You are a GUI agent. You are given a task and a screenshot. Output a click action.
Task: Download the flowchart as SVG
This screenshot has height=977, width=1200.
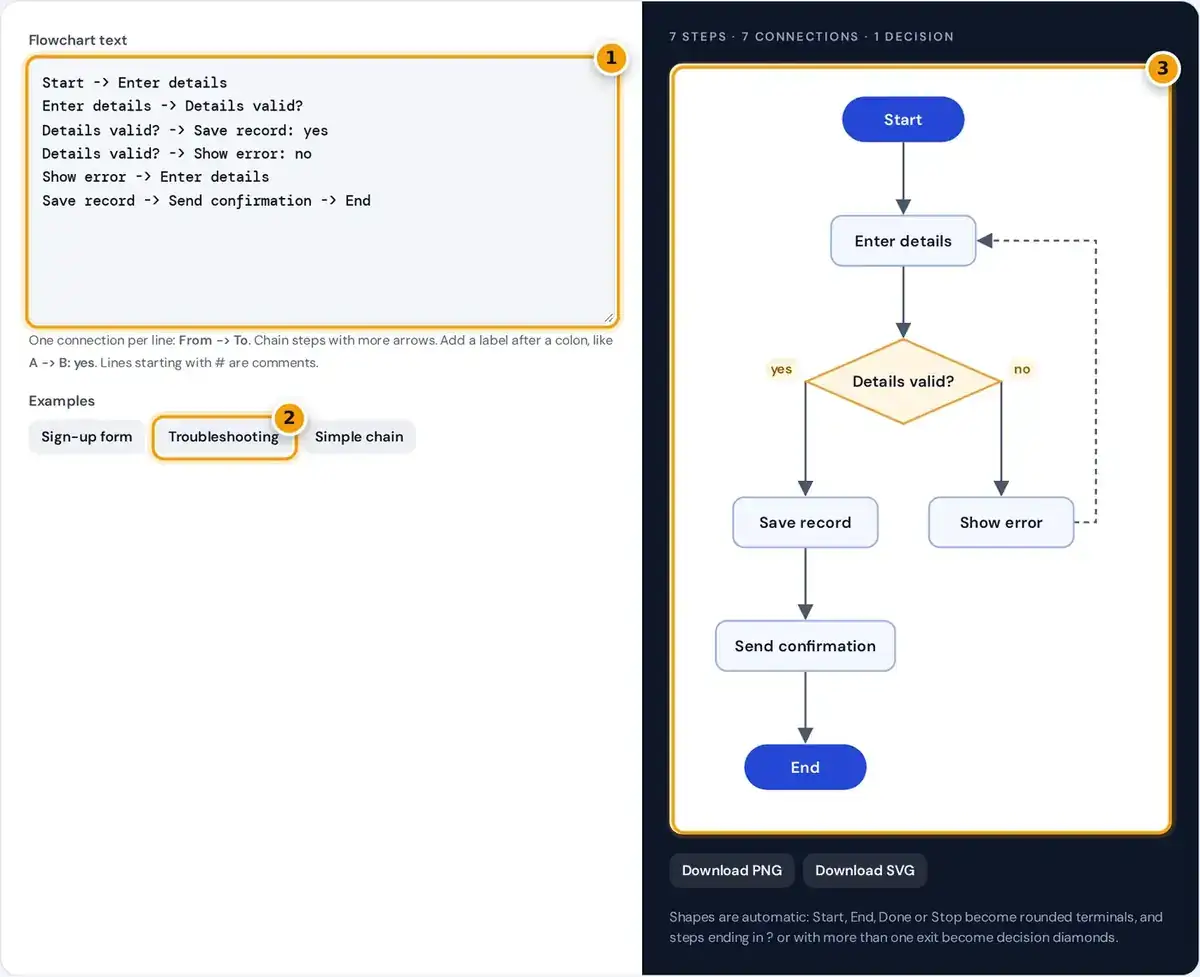click(x=865, y=870)
